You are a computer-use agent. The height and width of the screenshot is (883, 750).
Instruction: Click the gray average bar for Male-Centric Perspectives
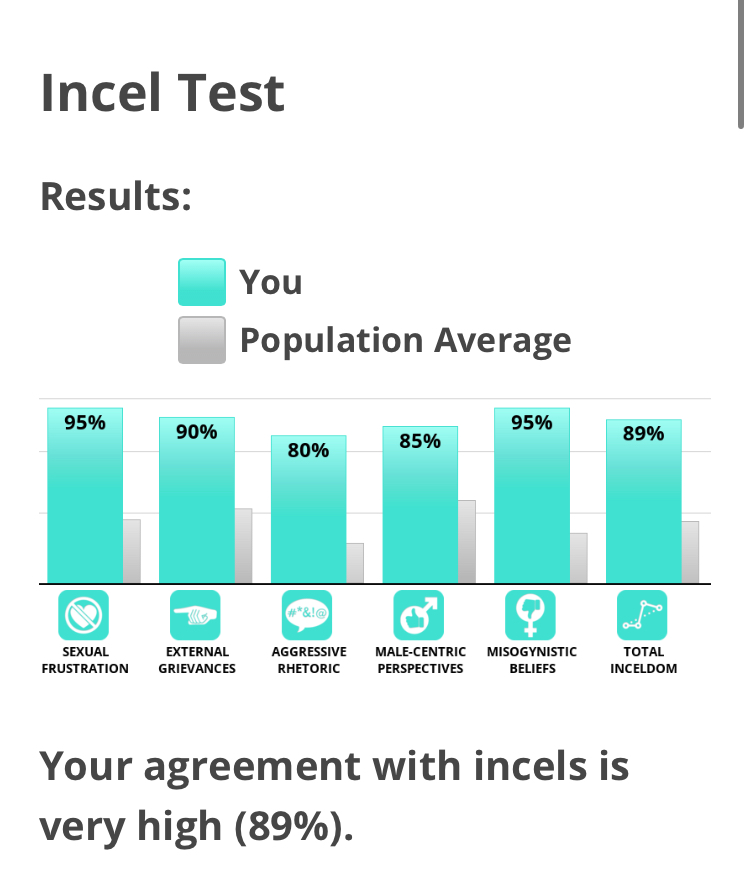467,542
